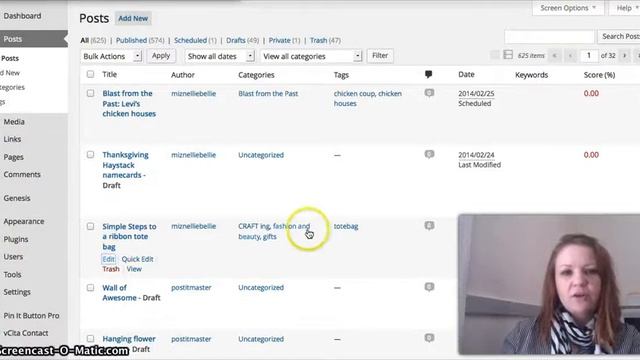Open comments bubble for Hanging flower post
The height and width of the screenshot is (360, 640).
[x=429, y=338]
